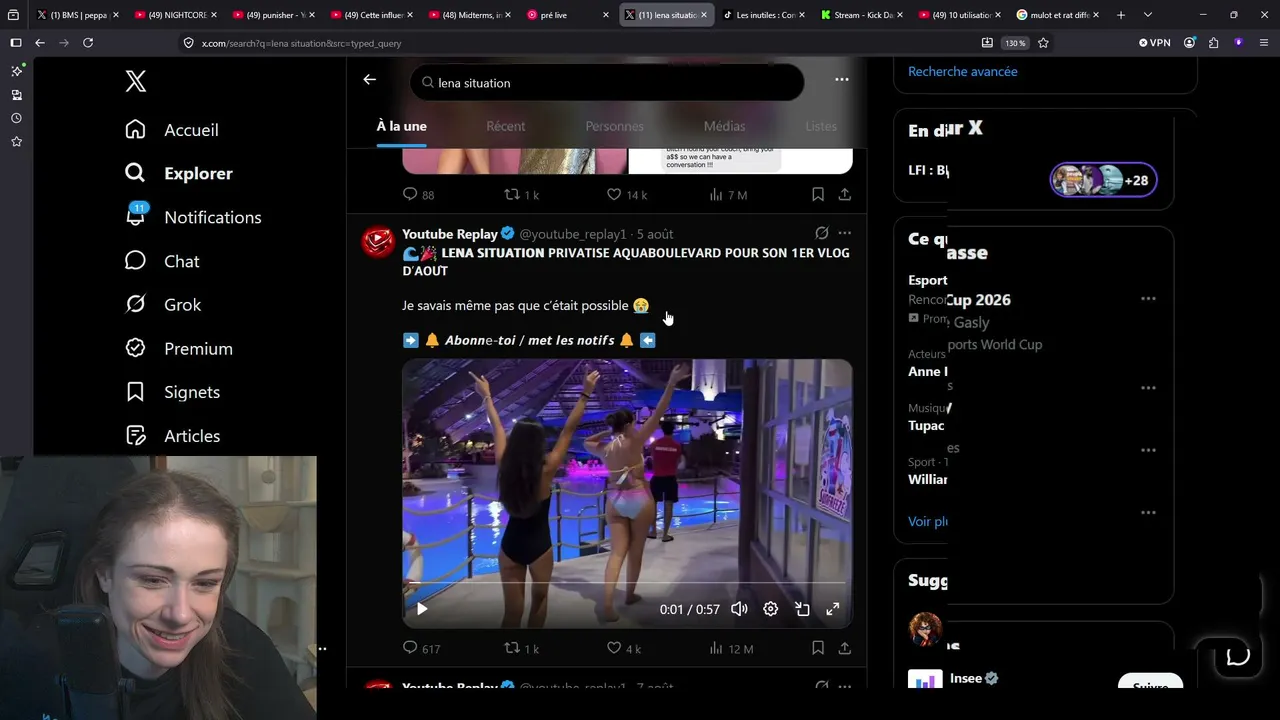Share the post with 14 k likes
Screen dimensions: 1280x720
click(845, 194)
